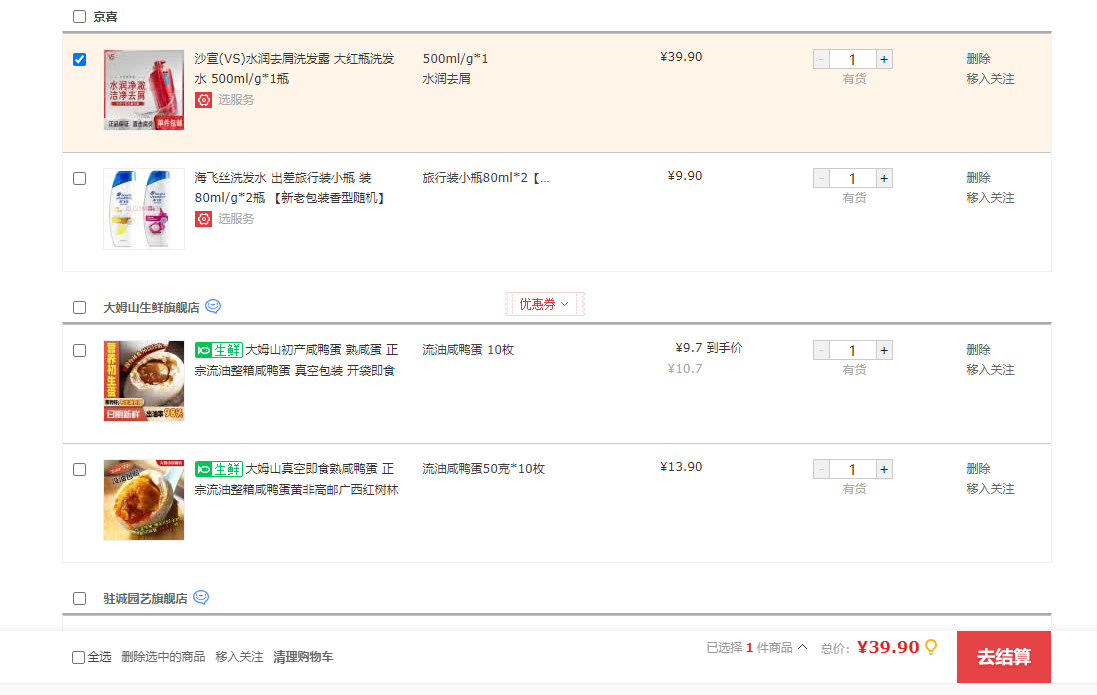Viewport: 1097px width, 695px height.
Task: Select the 京喜 store checkbox
Action: [80, 17]
